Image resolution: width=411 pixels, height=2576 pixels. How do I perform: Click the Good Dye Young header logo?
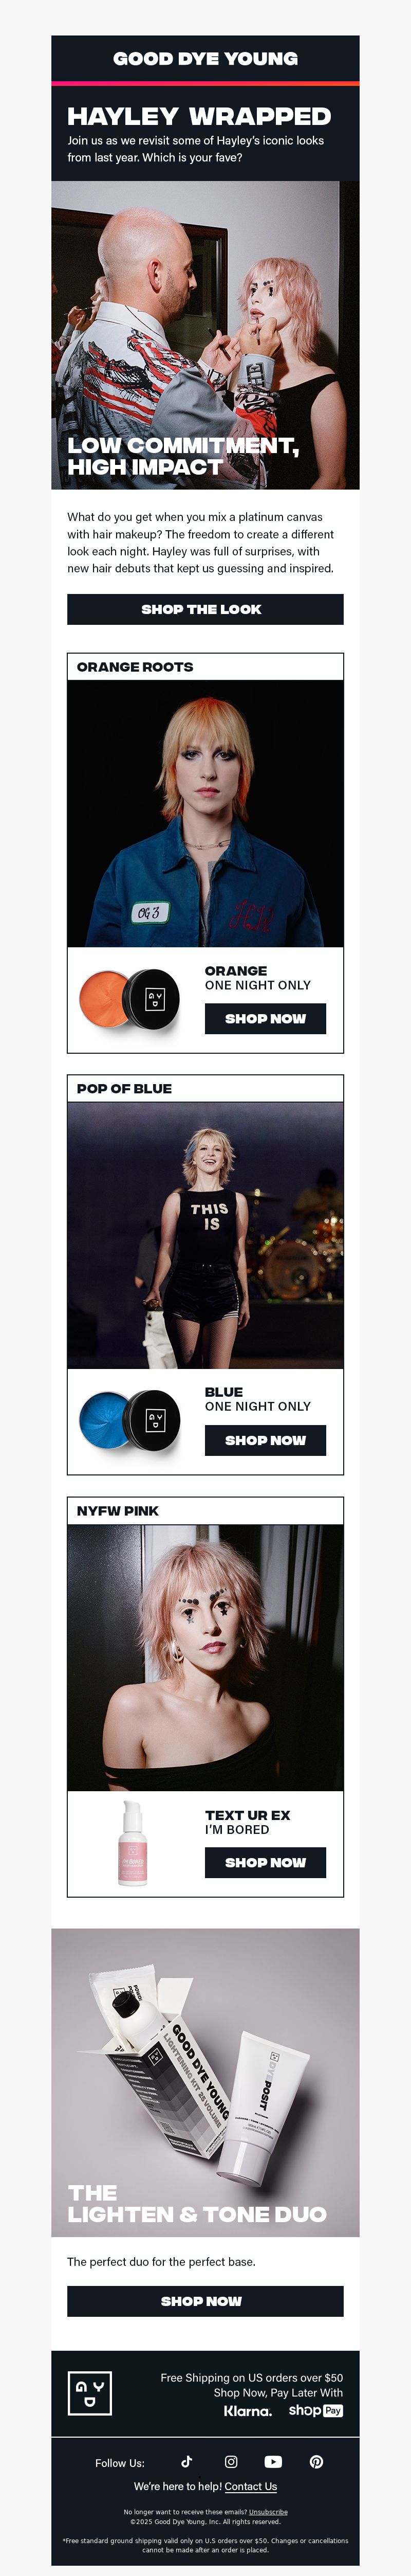click(205, 59)
